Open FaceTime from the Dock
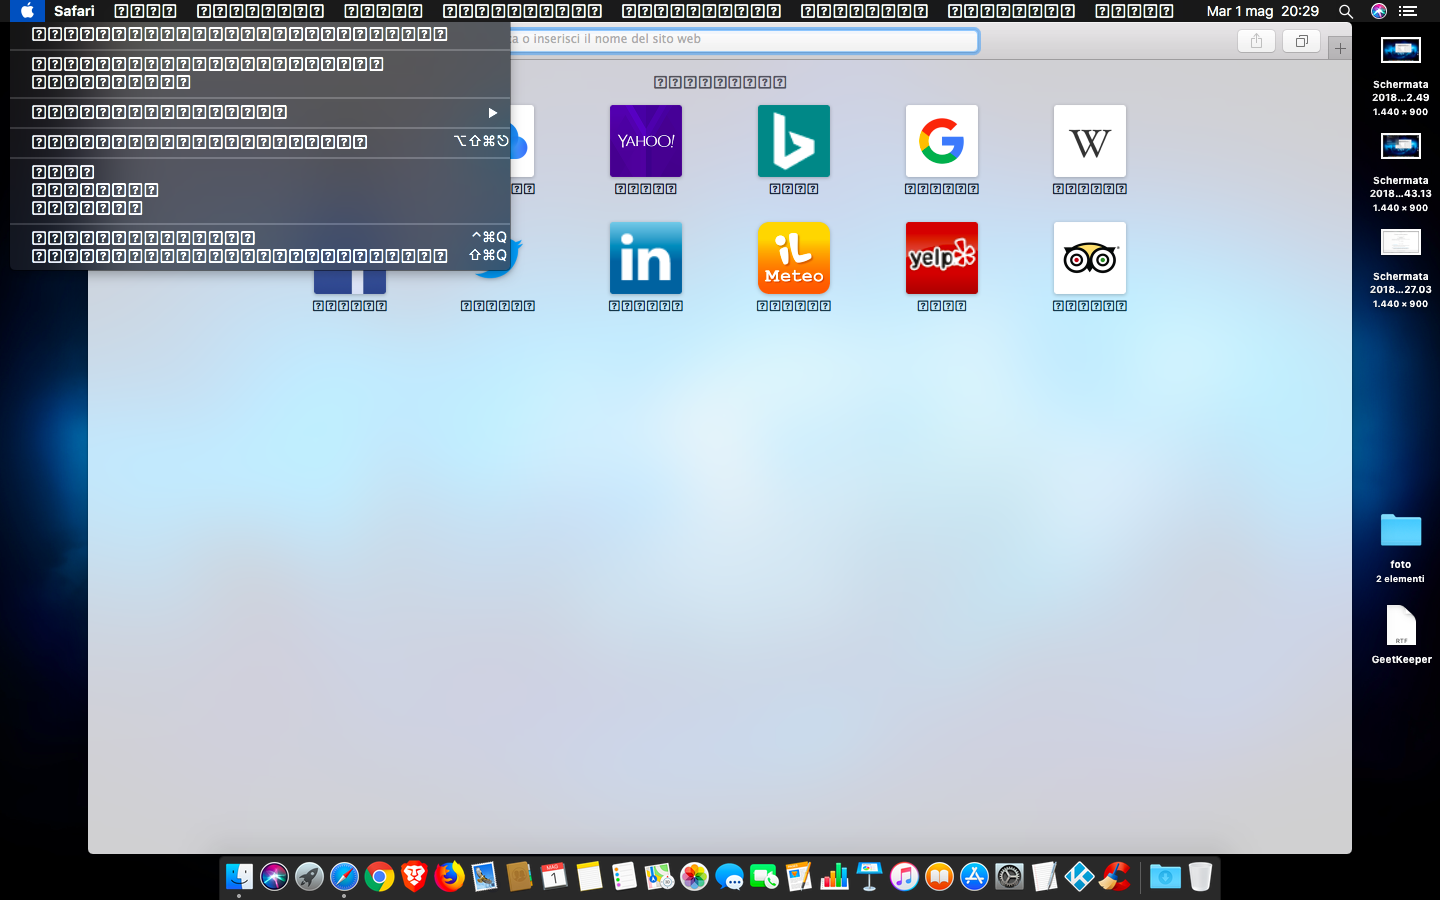This screenshot has height=900, width=1440. click(764, 877)
